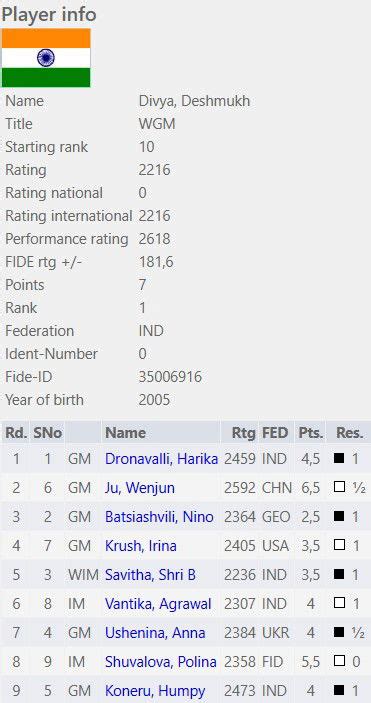Click the black piece icon in round 7
The width and height of the screenshot is (371, 703).
click(339, 632)
